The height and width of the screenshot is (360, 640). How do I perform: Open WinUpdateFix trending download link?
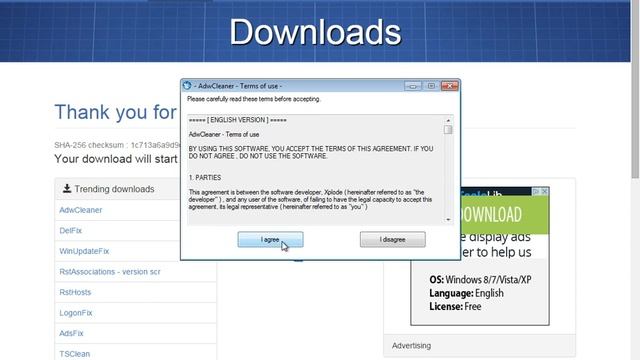point(84,251)
